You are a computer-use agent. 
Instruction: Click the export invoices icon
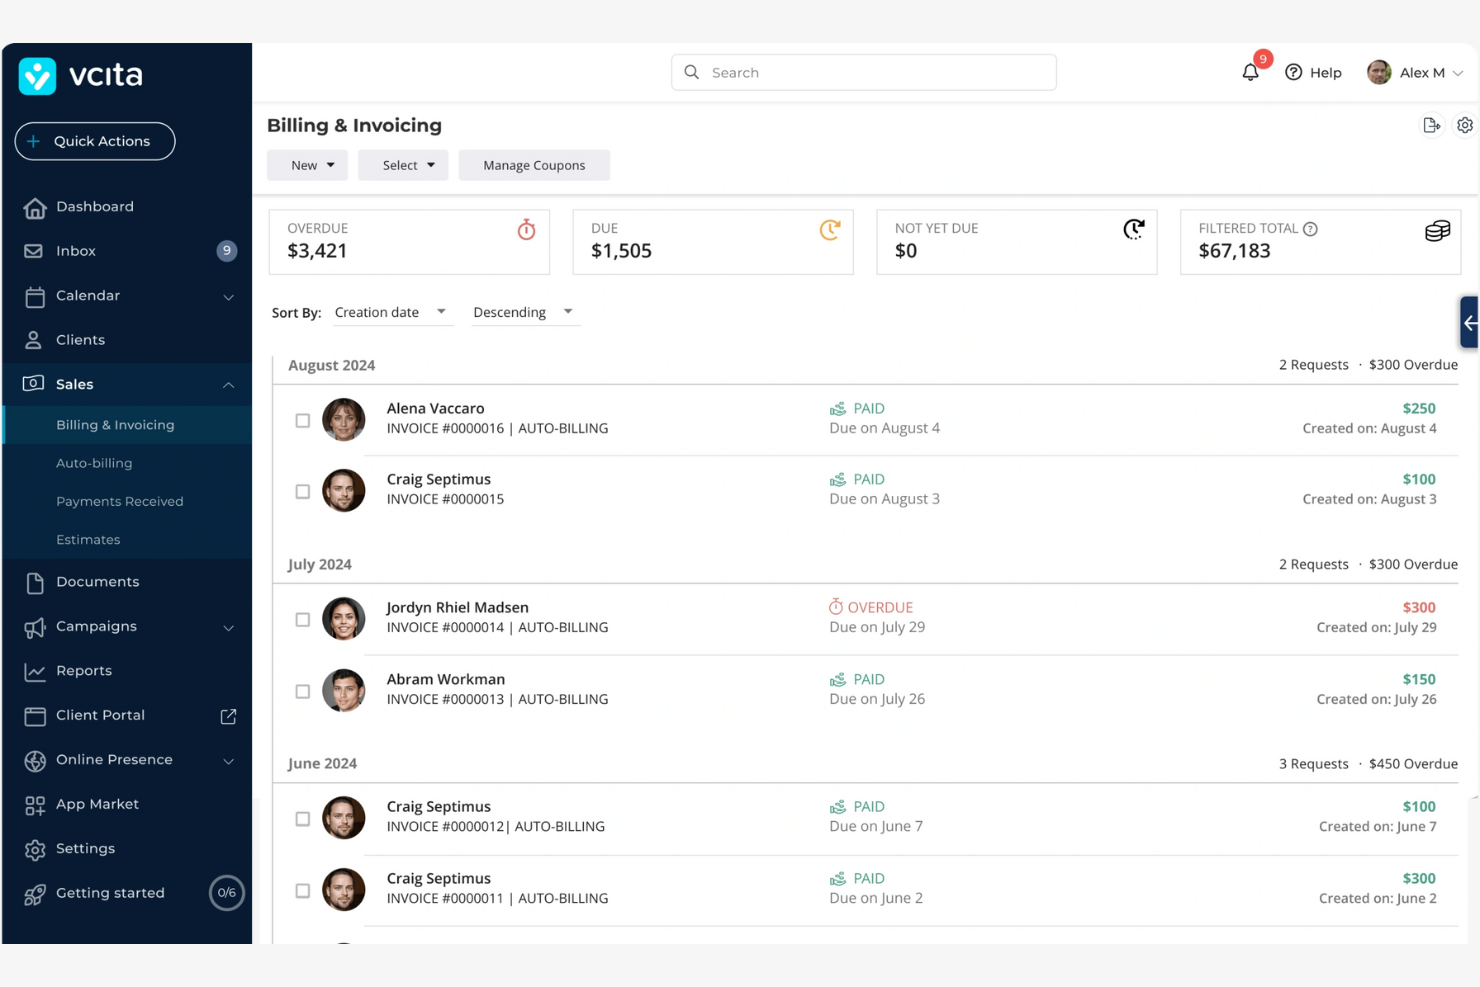(1432, 125)
